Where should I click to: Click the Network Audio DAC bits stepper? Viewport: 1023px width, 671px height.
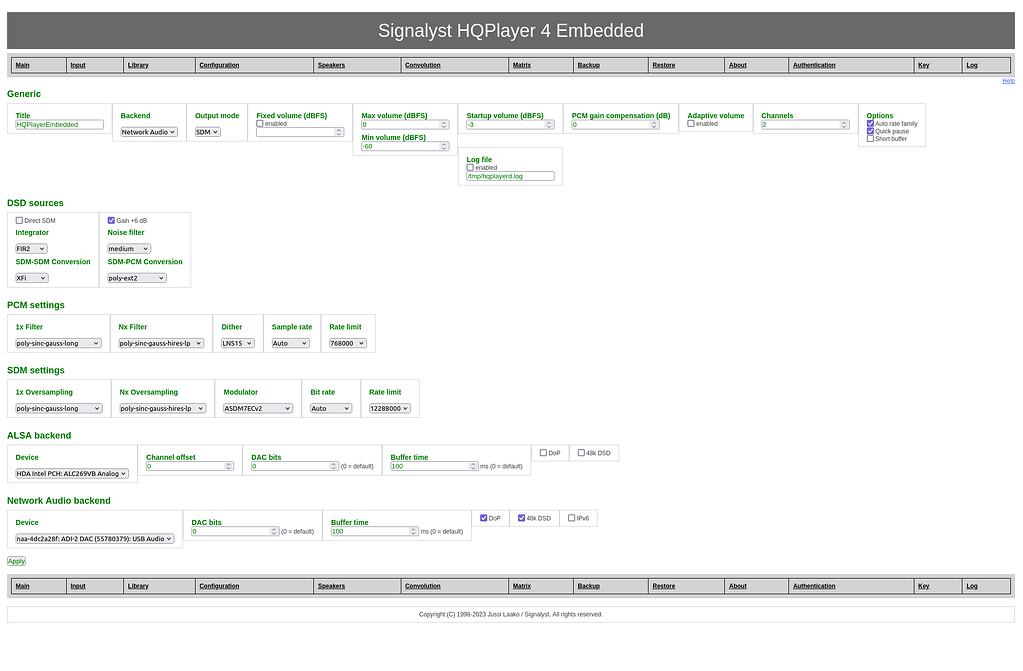click(275, 531)
